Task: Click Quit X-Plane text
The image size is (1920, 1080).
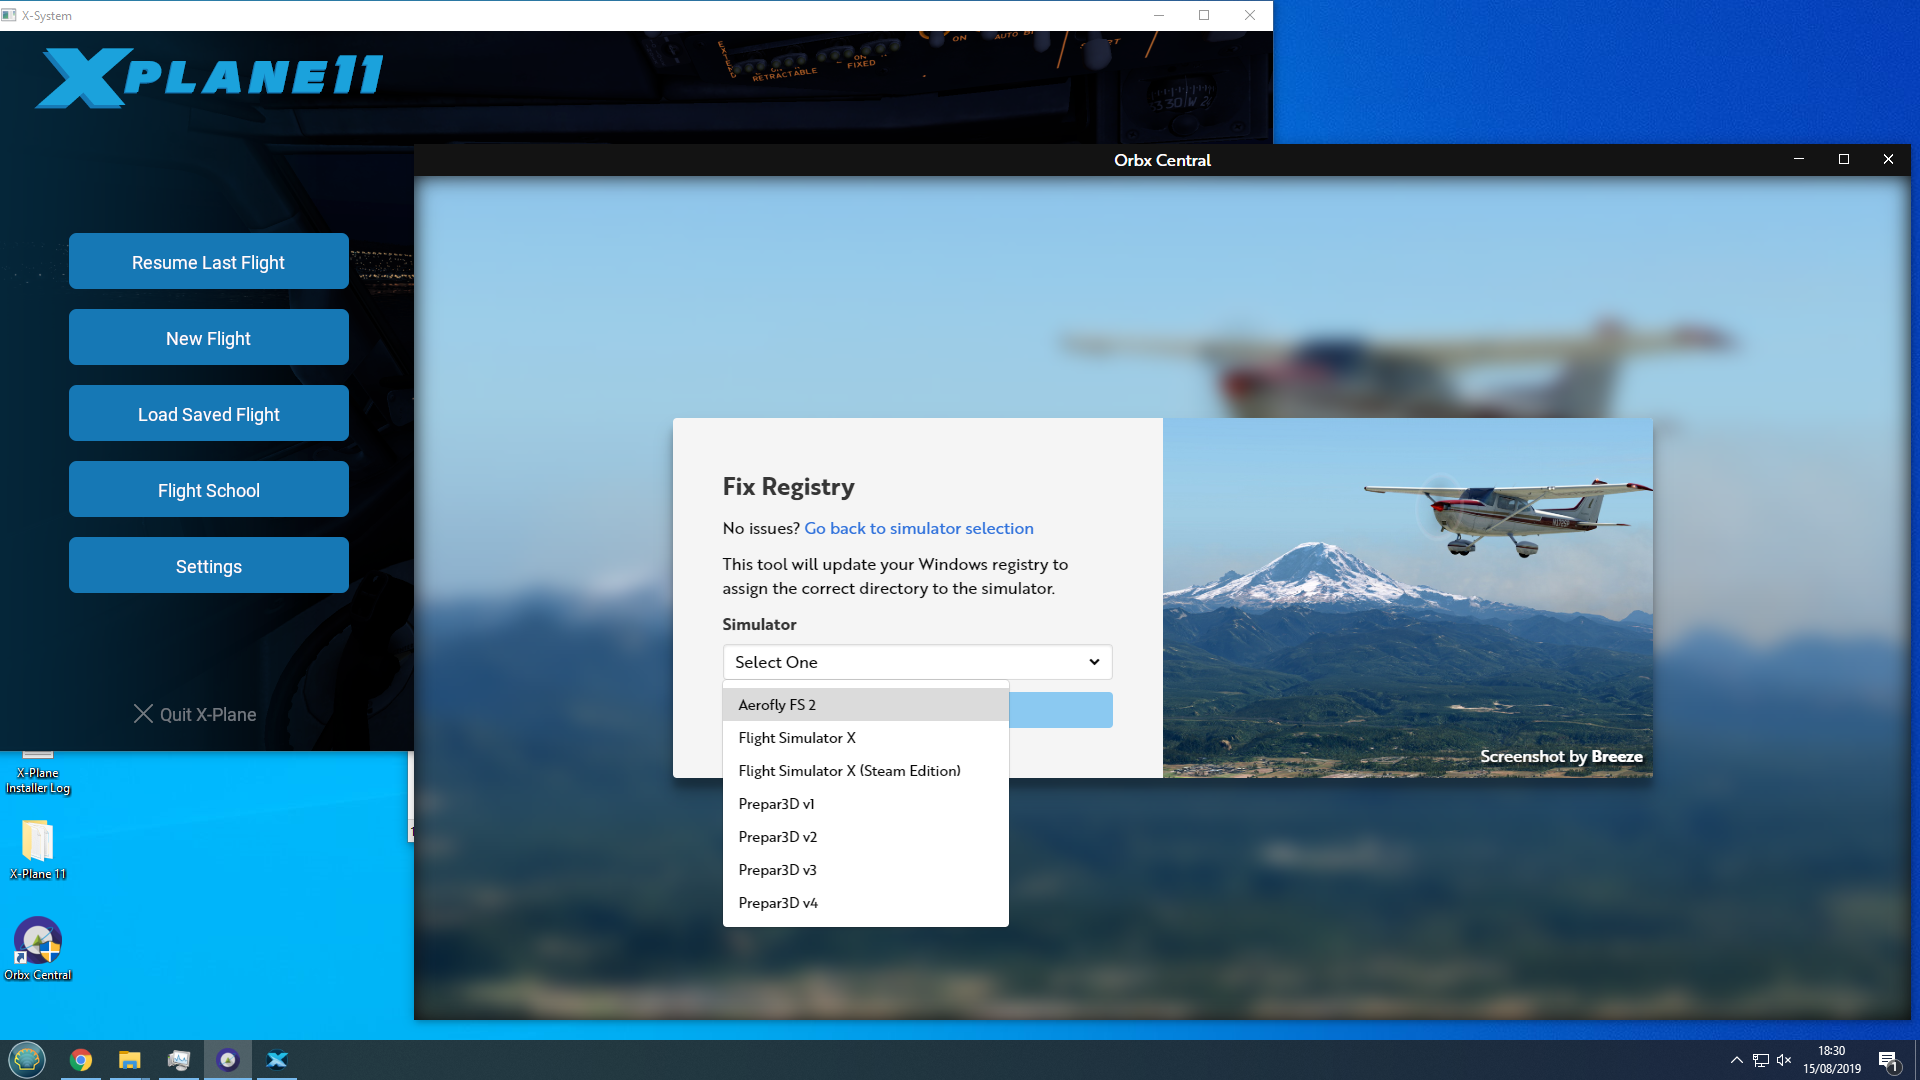Action: [x=208, y=714]
